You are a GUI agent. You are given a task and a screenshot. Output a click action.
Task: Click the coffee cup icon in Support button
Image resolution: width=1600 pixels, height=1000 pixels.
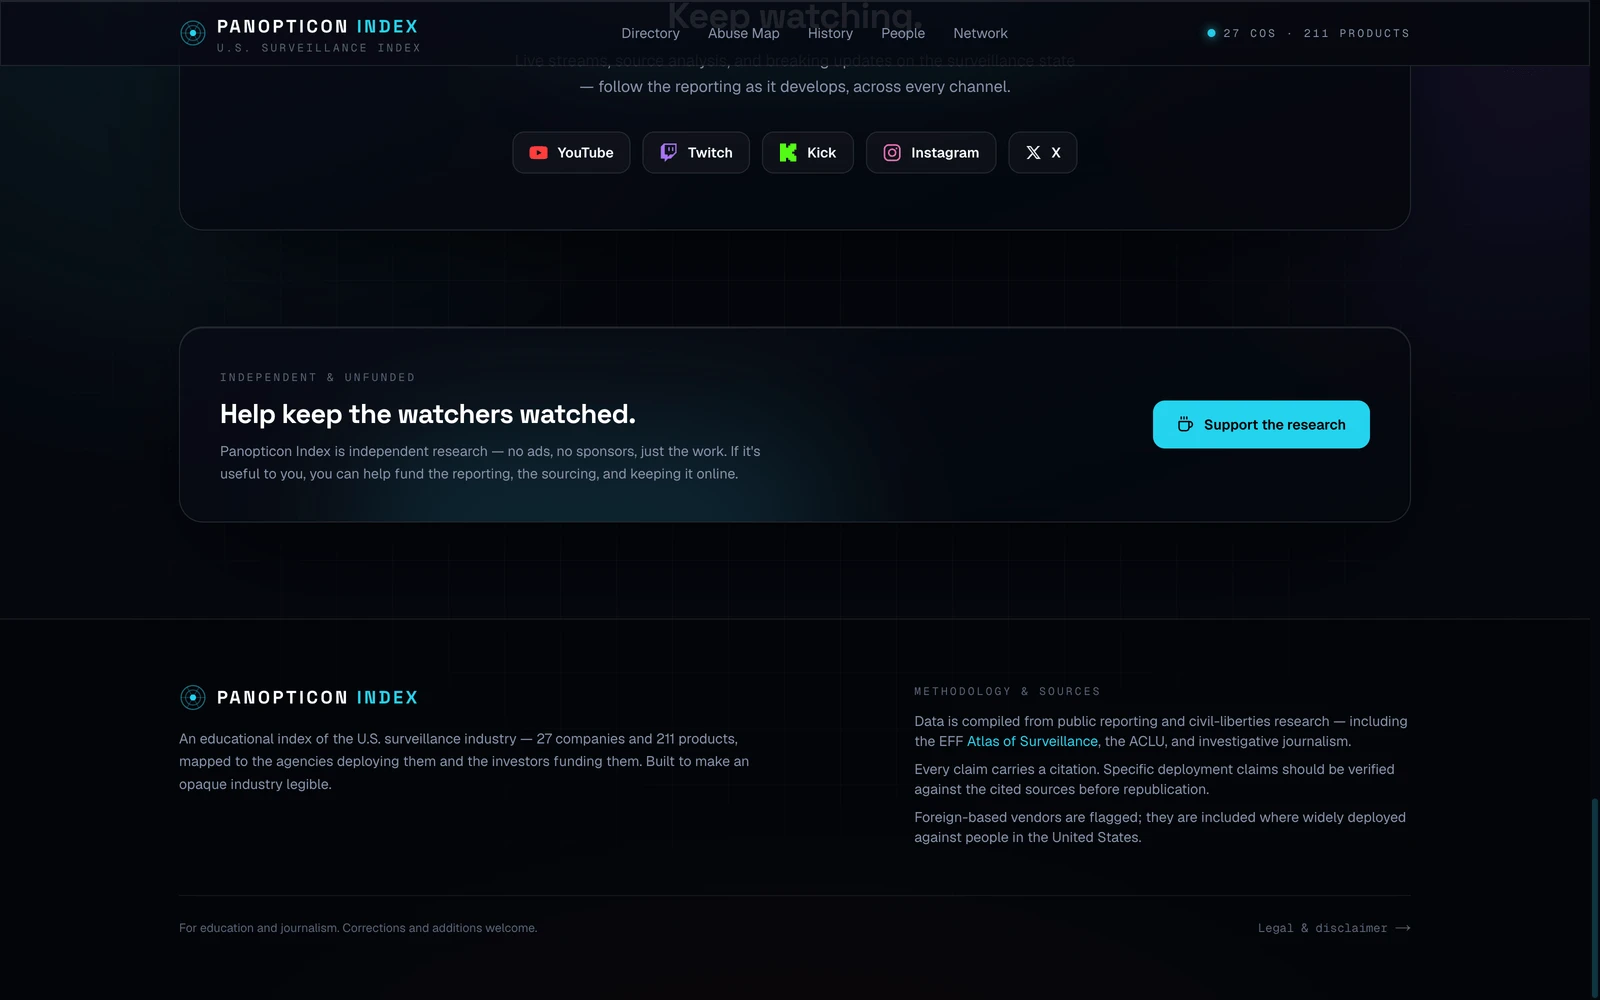(1185, 425)
